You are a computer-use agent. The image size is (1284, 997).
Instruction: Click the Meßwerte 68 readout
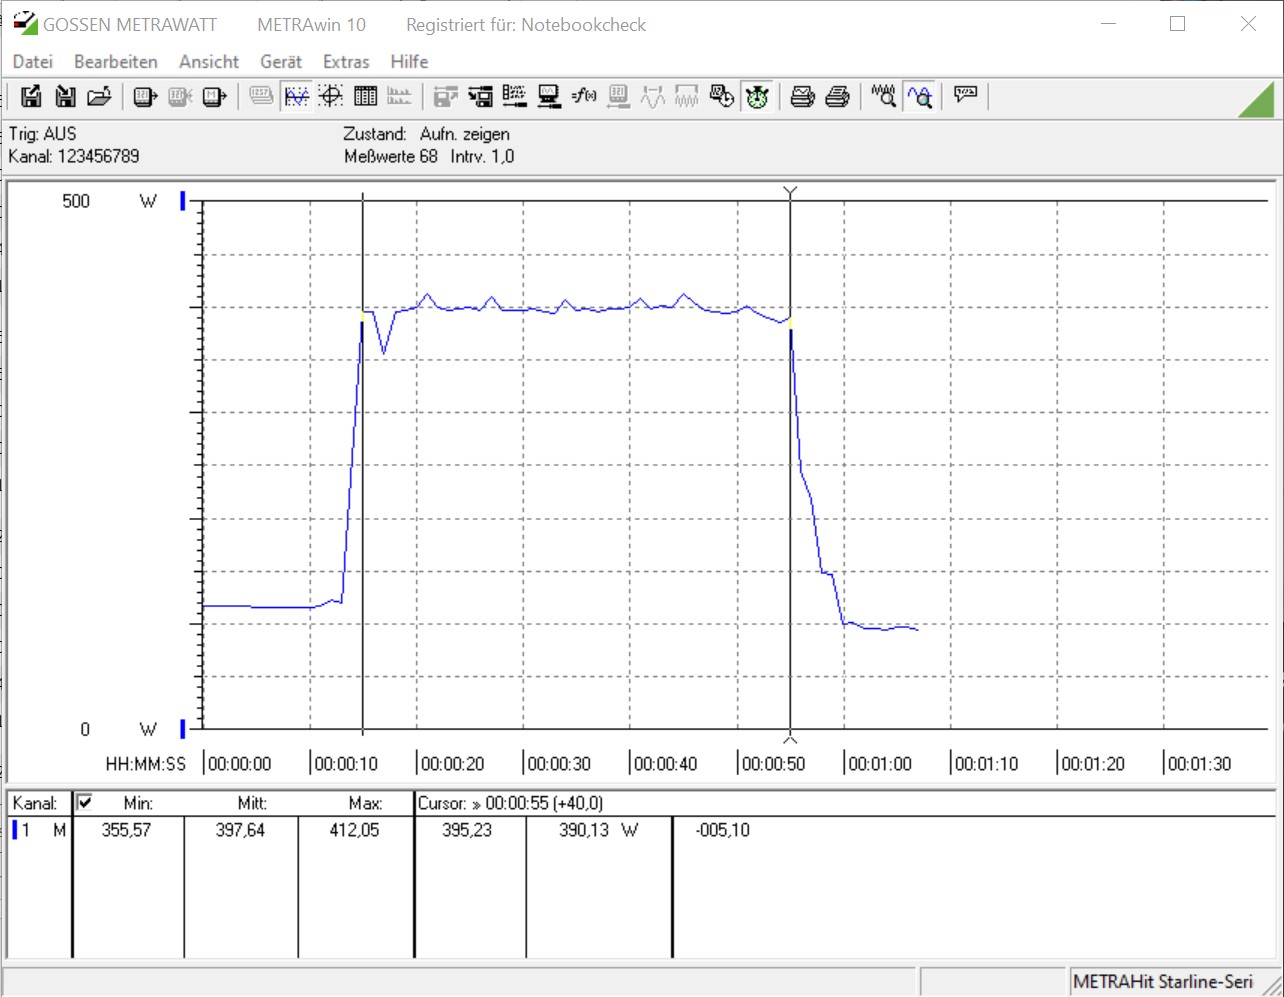point(391,156)
